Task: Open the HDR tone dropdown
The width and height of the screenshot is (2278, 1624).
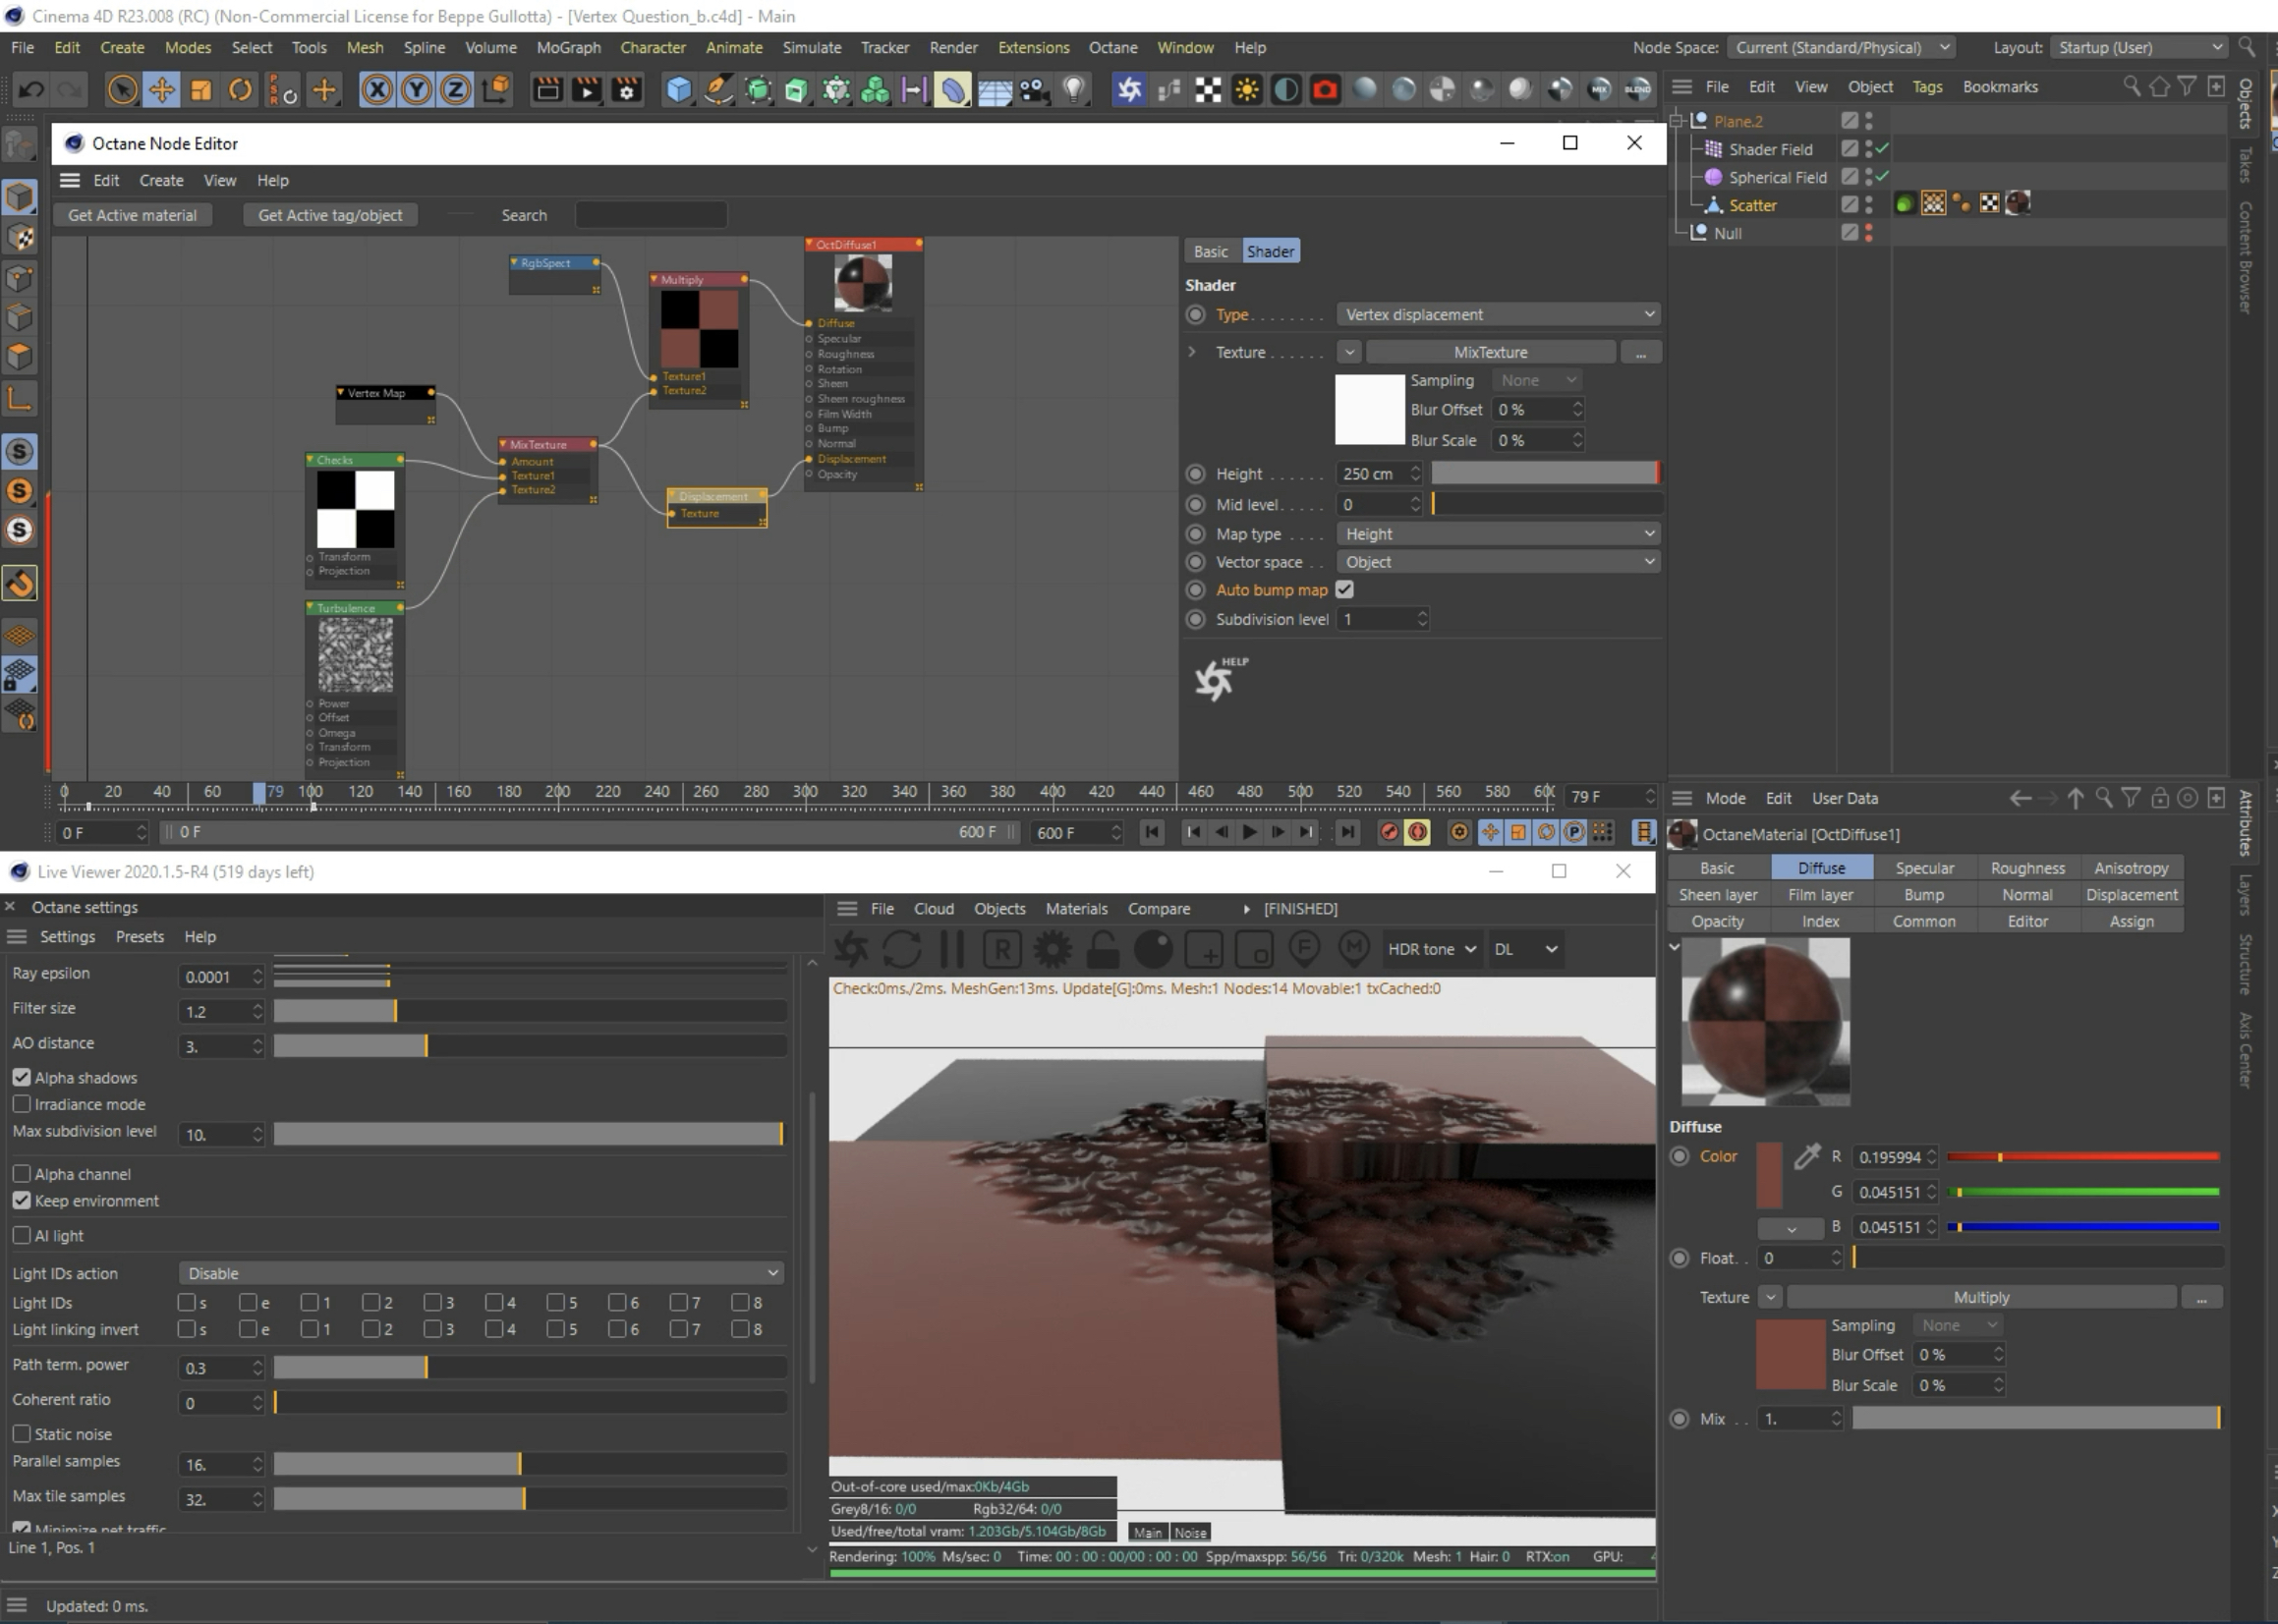Action: (1431, 949)
